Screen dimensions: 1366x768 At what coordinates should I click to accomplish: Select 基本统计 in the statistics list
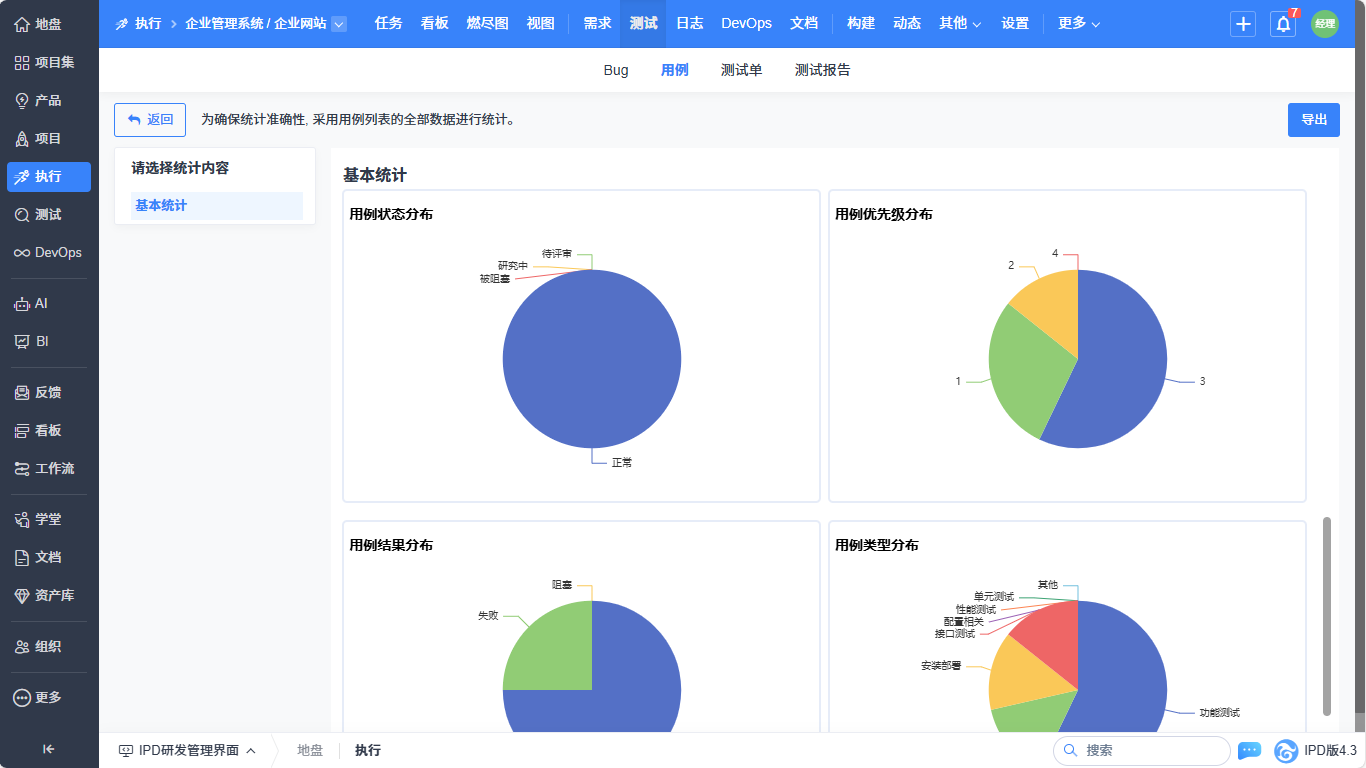pos(217,206)
